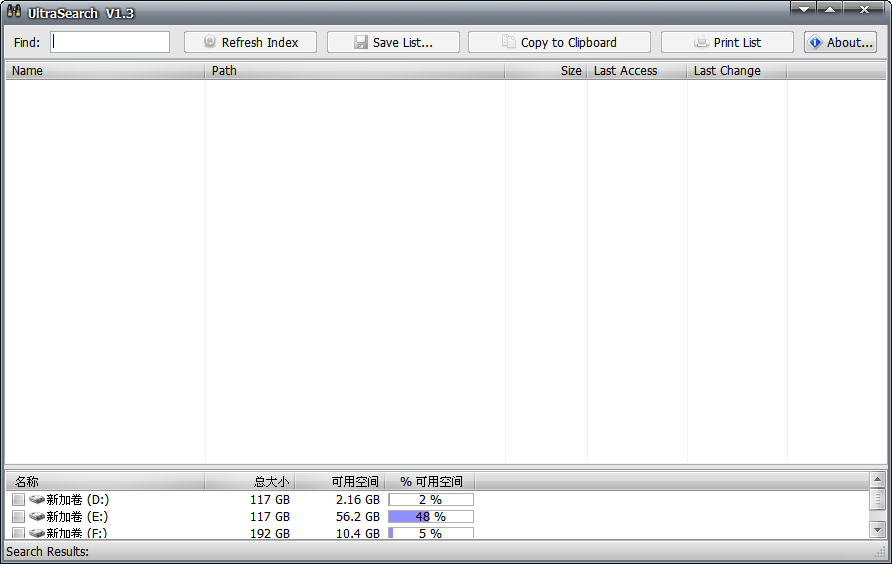Click the 56.2 GB free space value
The height and width of the screenshot is (564, 892).
click(x=357, y=517)
